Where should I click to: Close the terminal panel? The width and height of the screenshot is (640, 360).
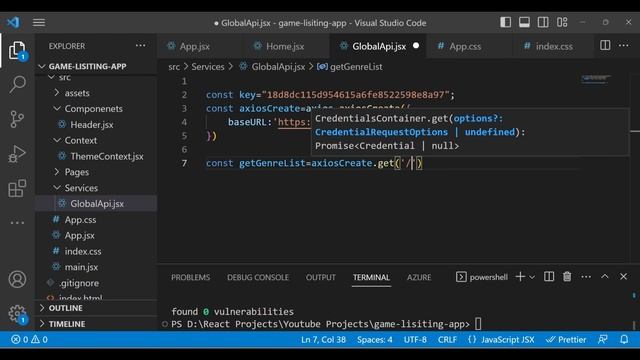click(x=623, y=277)
